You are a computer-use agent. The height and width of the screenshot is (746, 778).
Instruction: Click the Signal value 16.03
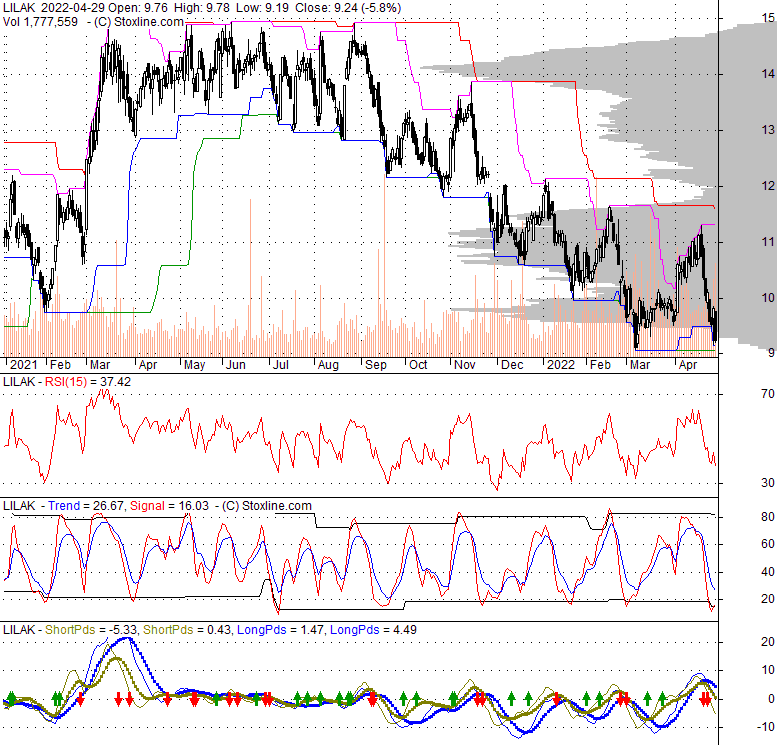[194, 506]
